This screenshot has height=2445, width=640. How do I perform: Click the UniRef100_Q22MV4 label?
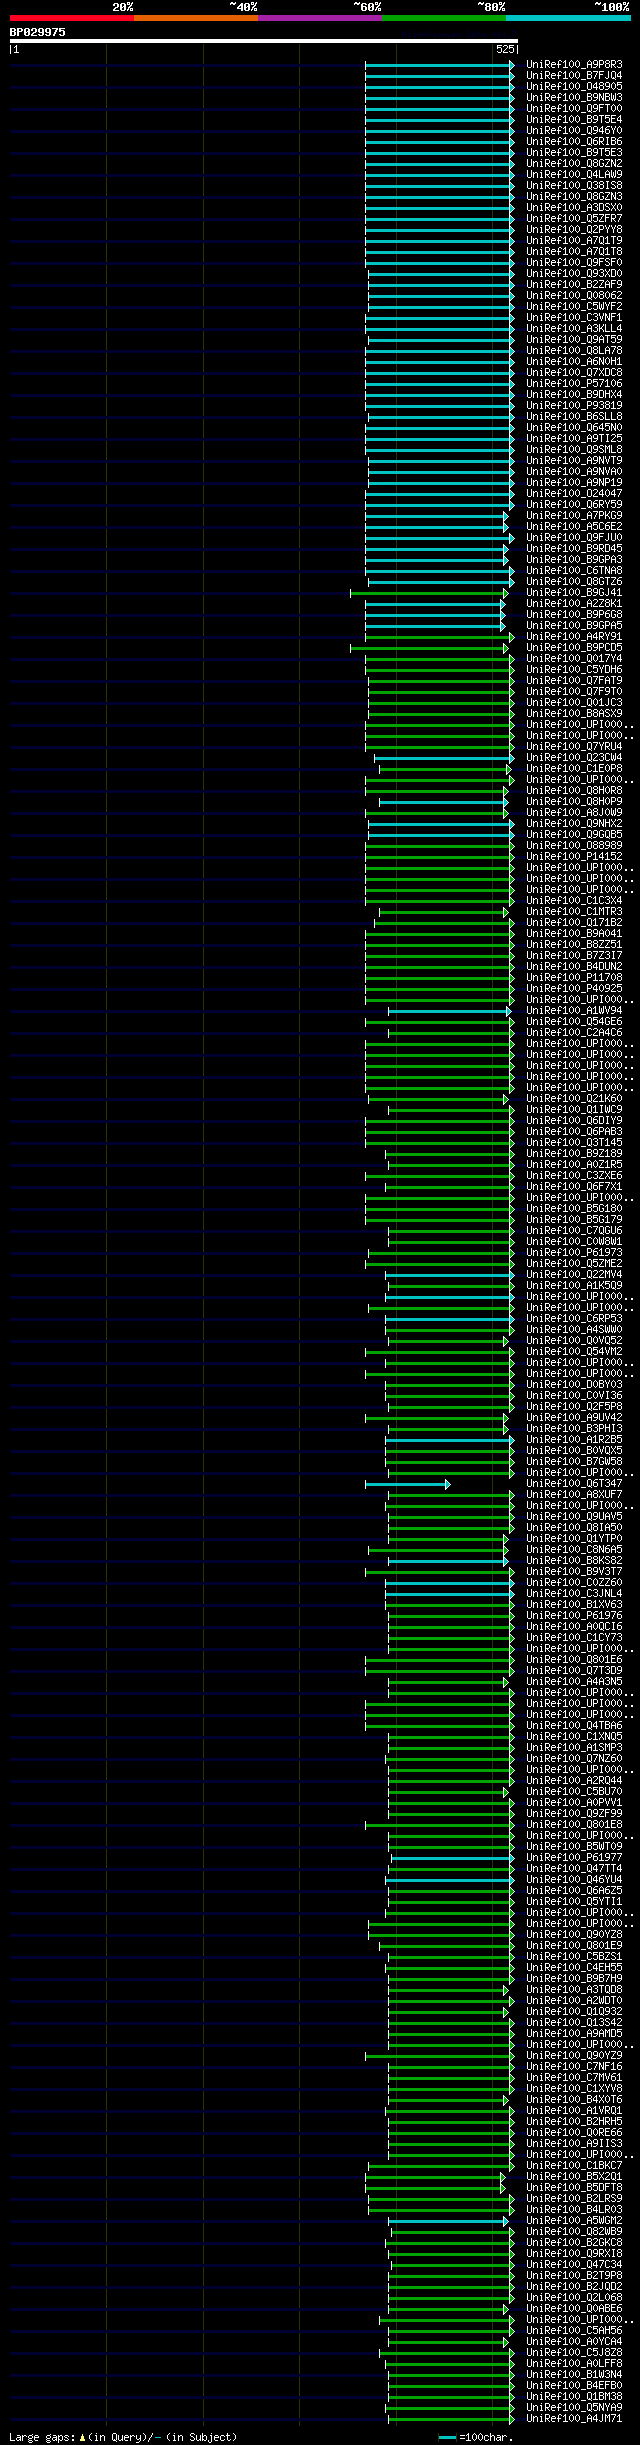tap(574, 1275)
